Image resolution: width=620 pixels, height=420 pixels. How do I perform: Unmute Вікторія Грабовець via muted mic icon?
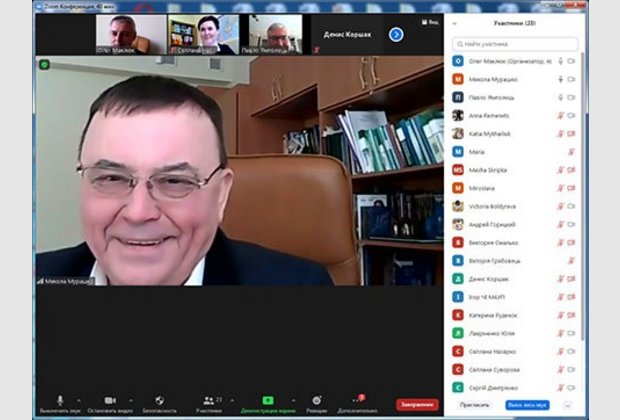pos(571,261)
